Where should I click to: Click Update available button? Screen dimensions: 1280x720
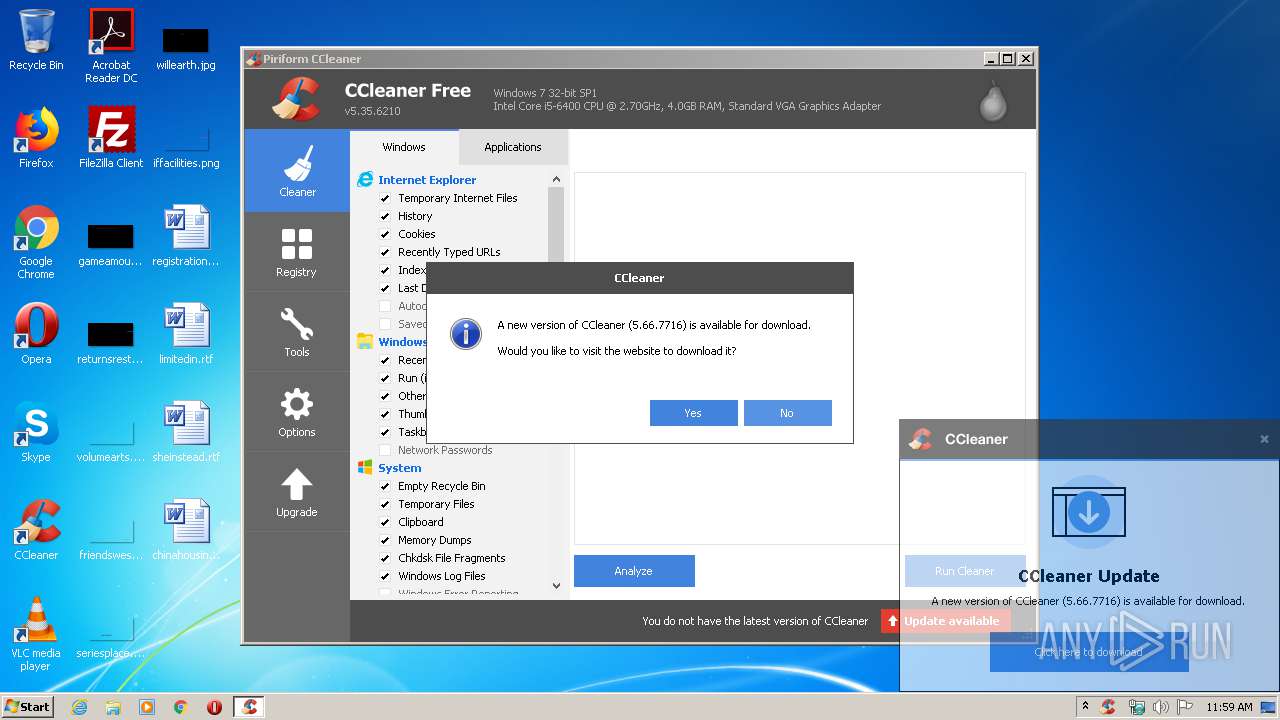pos(946,621)
